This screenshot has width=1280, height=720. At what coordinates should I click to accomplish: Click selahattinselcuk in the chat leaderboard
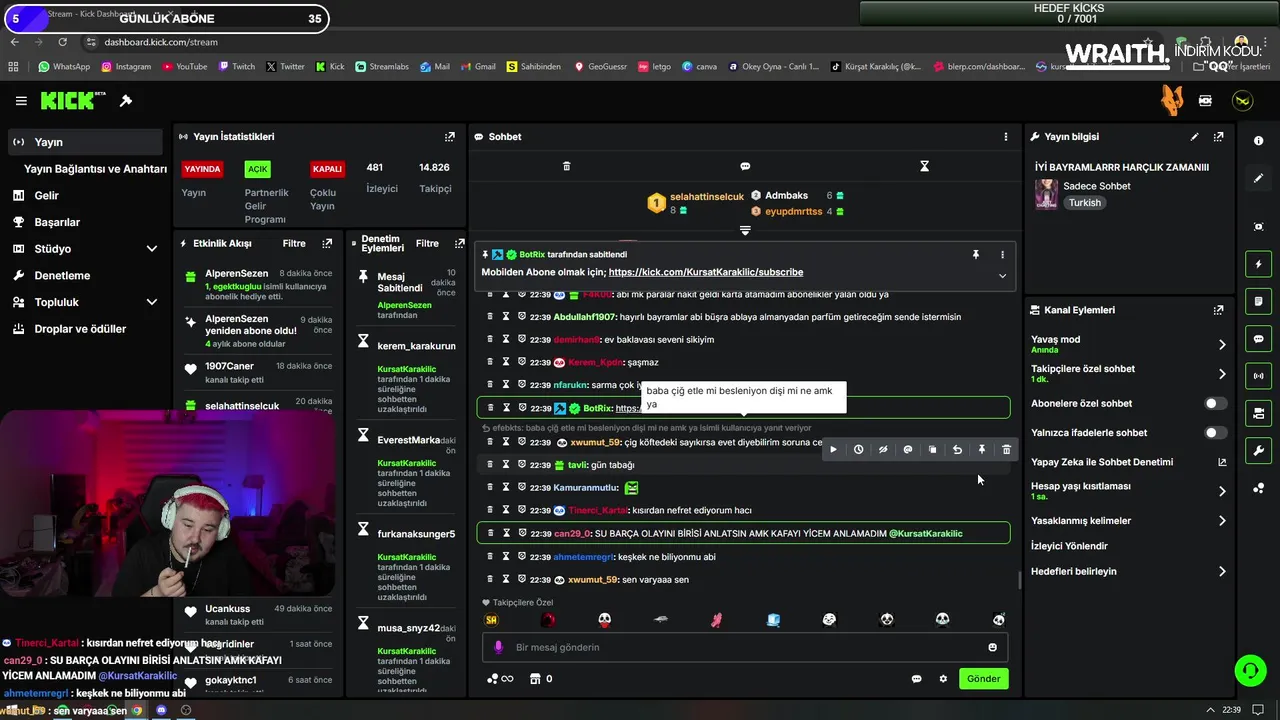[707, 197]
